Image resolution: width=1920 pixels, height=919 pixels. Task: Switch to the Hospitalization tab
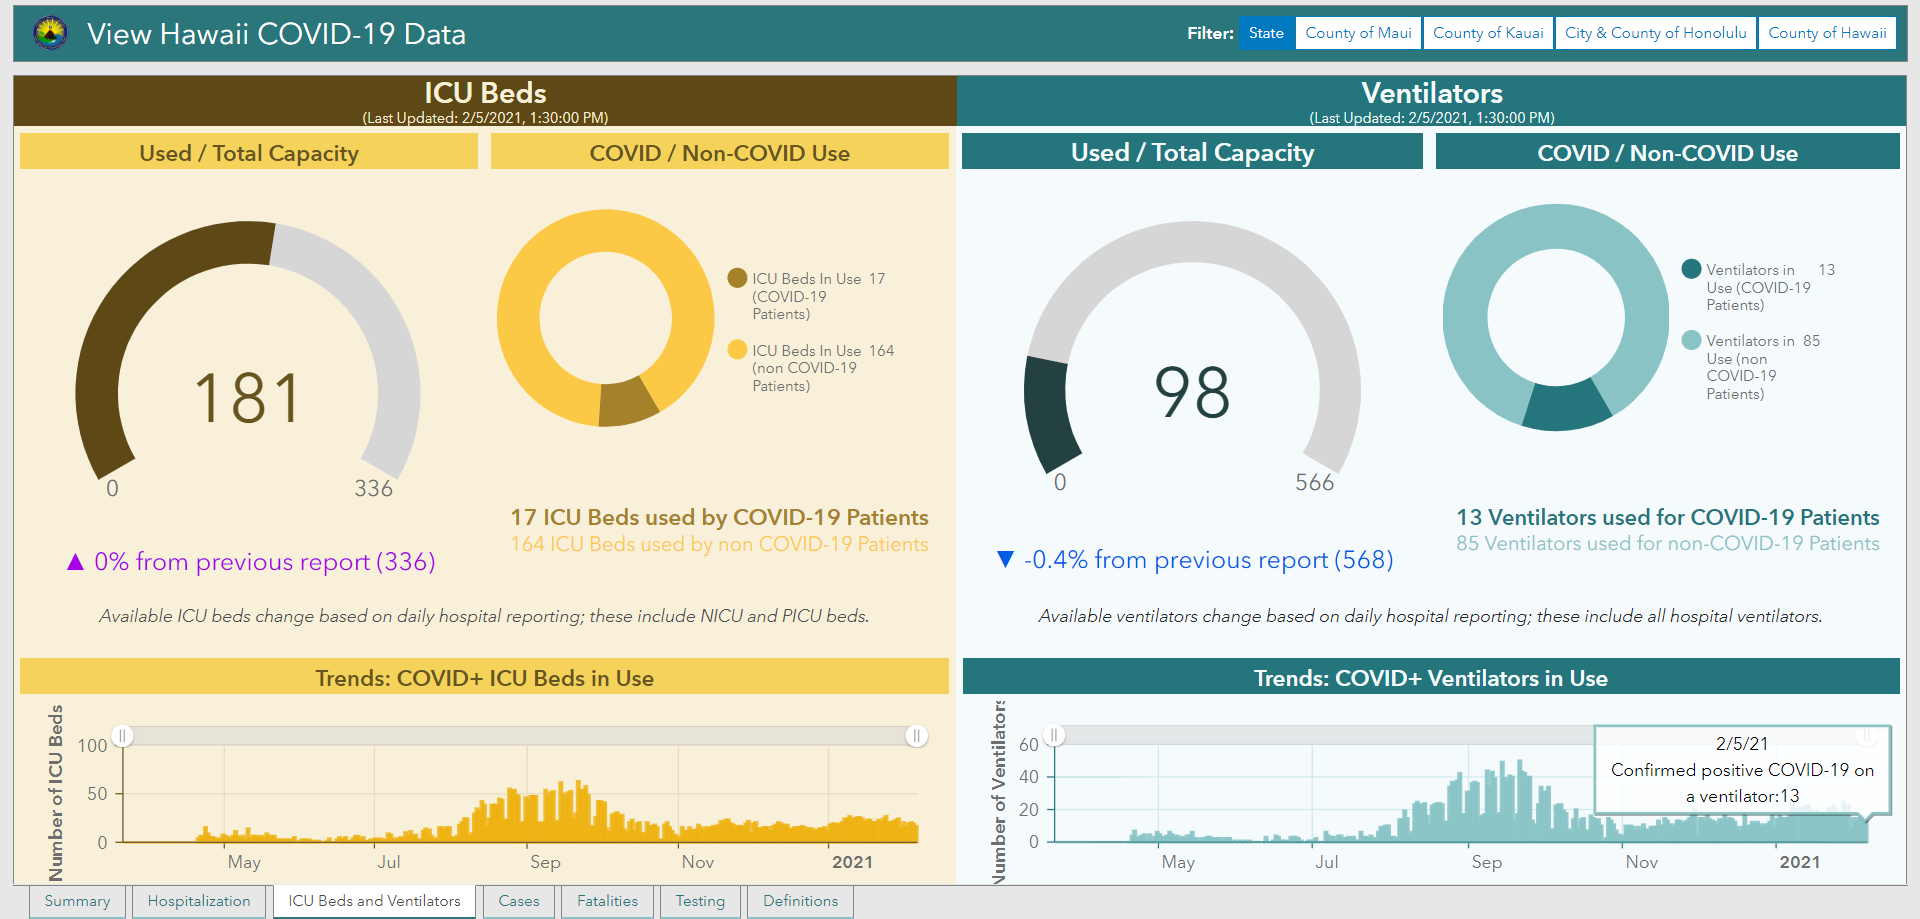pos(199,901)
